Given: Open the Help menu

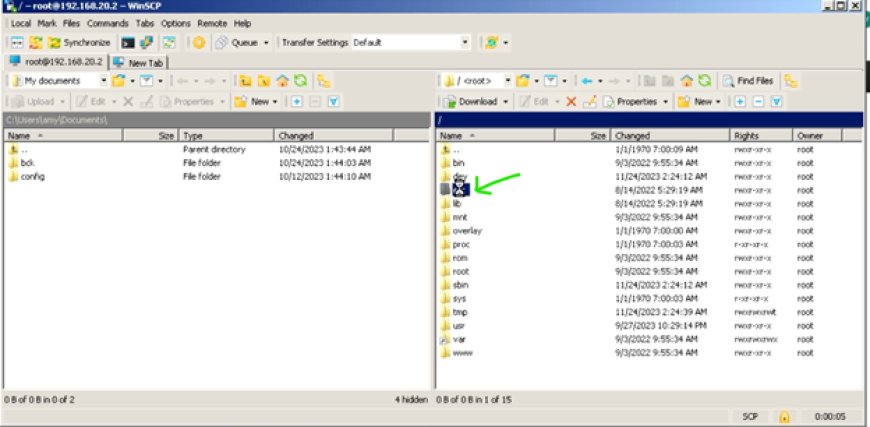Looking at the screenshot, I should (242, 23).
